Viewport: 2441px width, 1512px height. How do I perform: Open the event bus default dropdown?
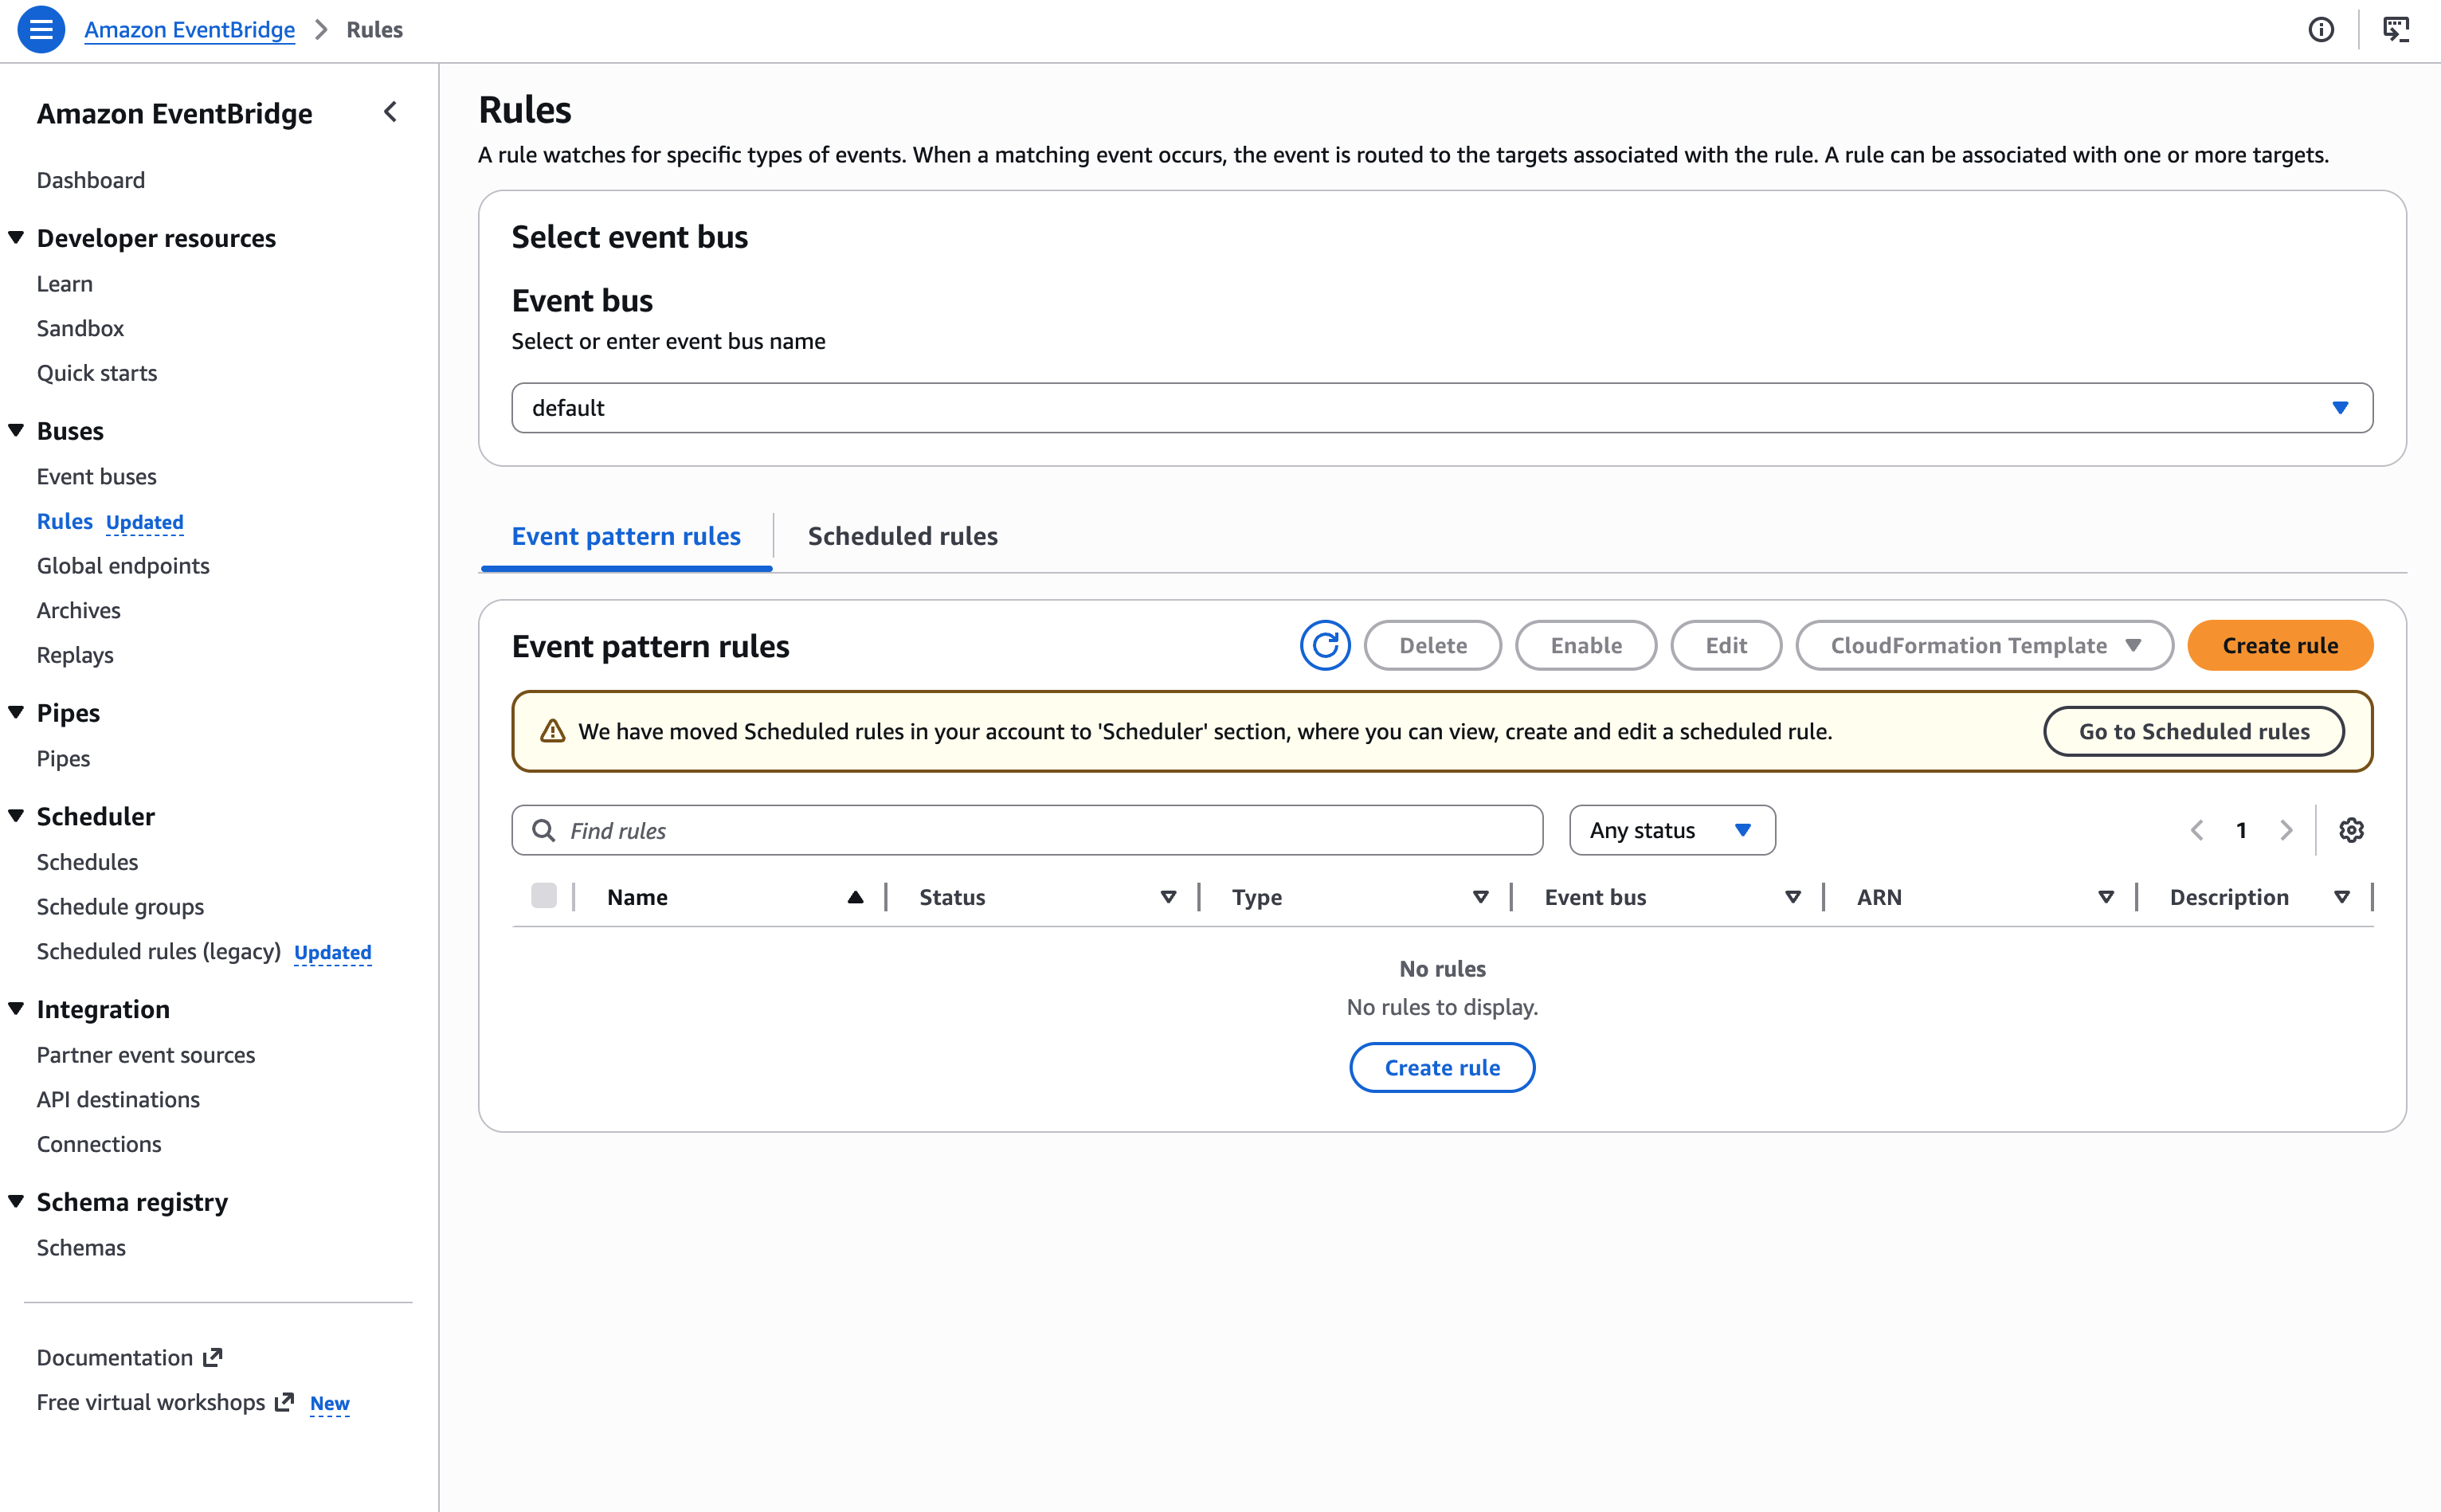(x=1441, y=408)
